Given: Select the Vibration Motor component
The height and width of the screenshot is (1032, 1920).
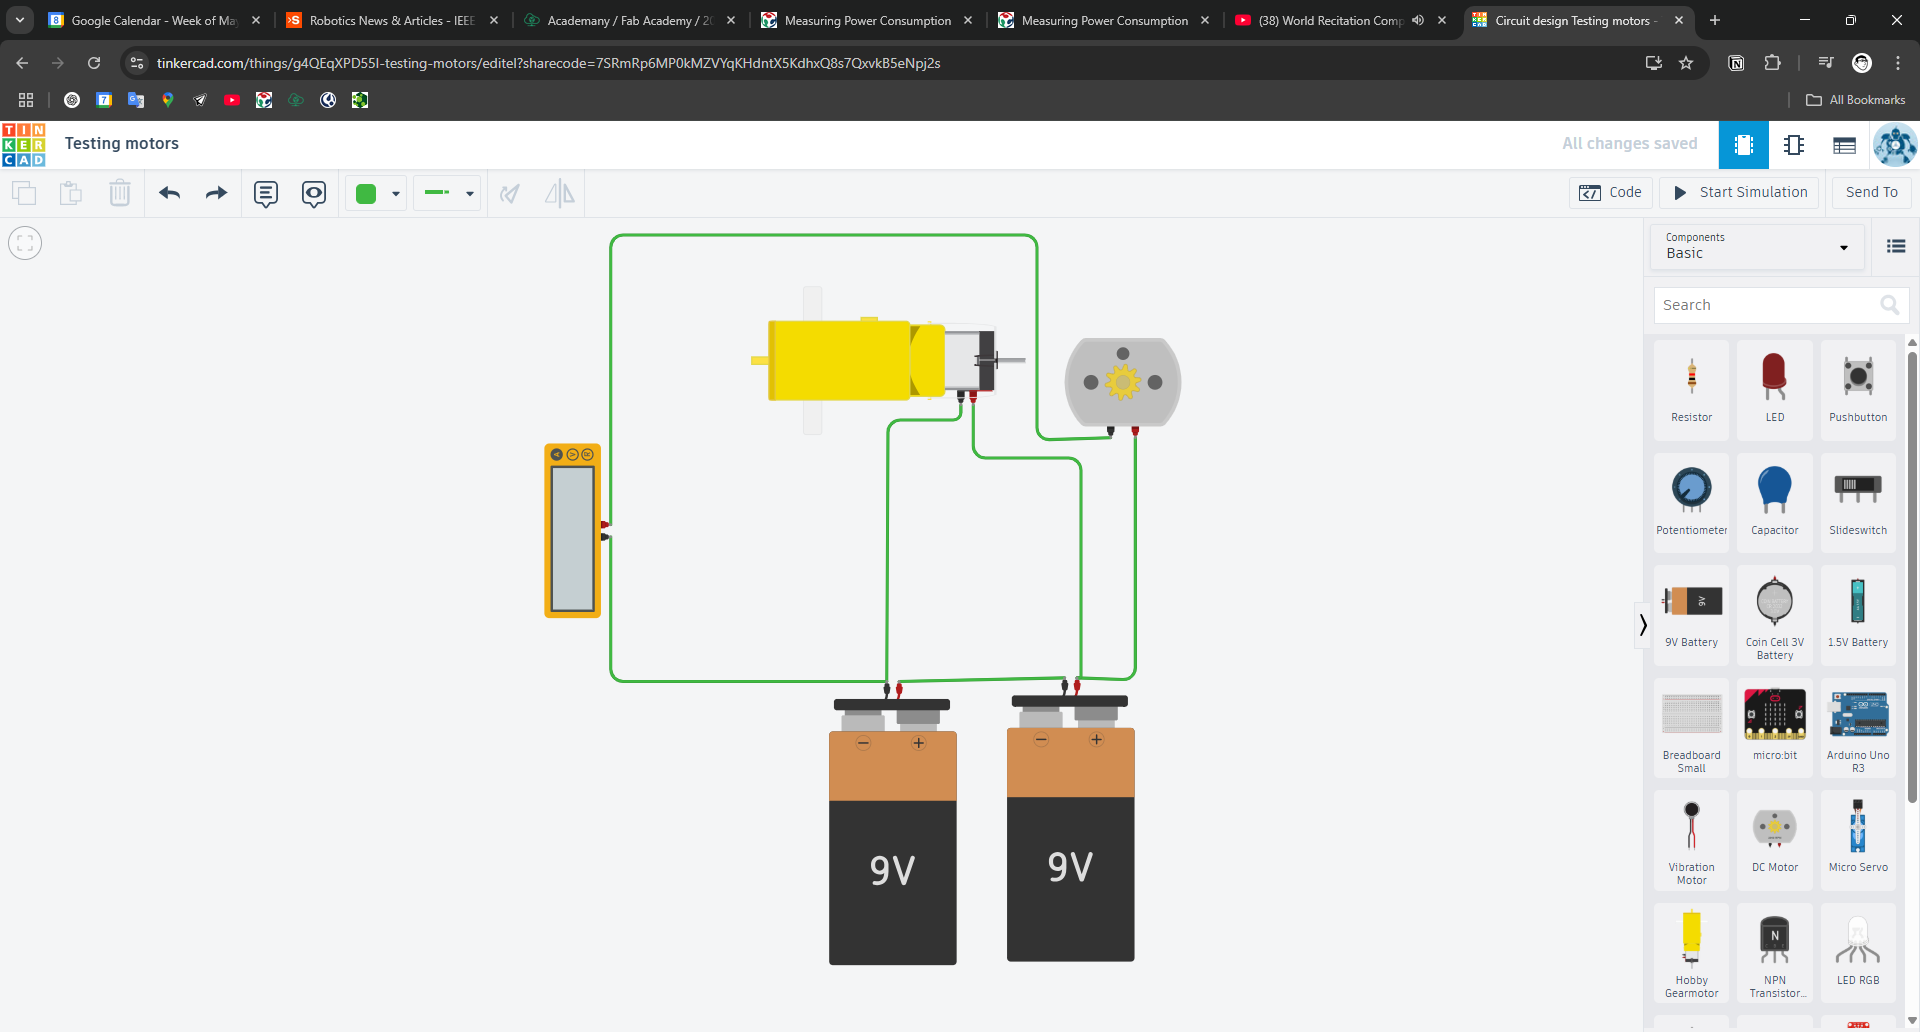Looking at the screenshot, I should (1692, 840).
